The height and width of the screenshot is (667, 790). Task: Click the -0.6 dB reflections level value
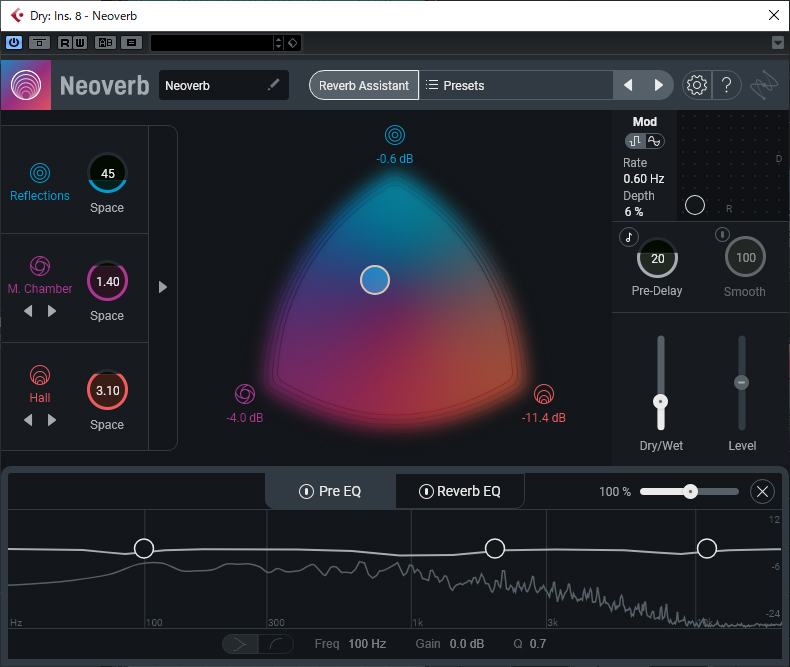(394, 159)
